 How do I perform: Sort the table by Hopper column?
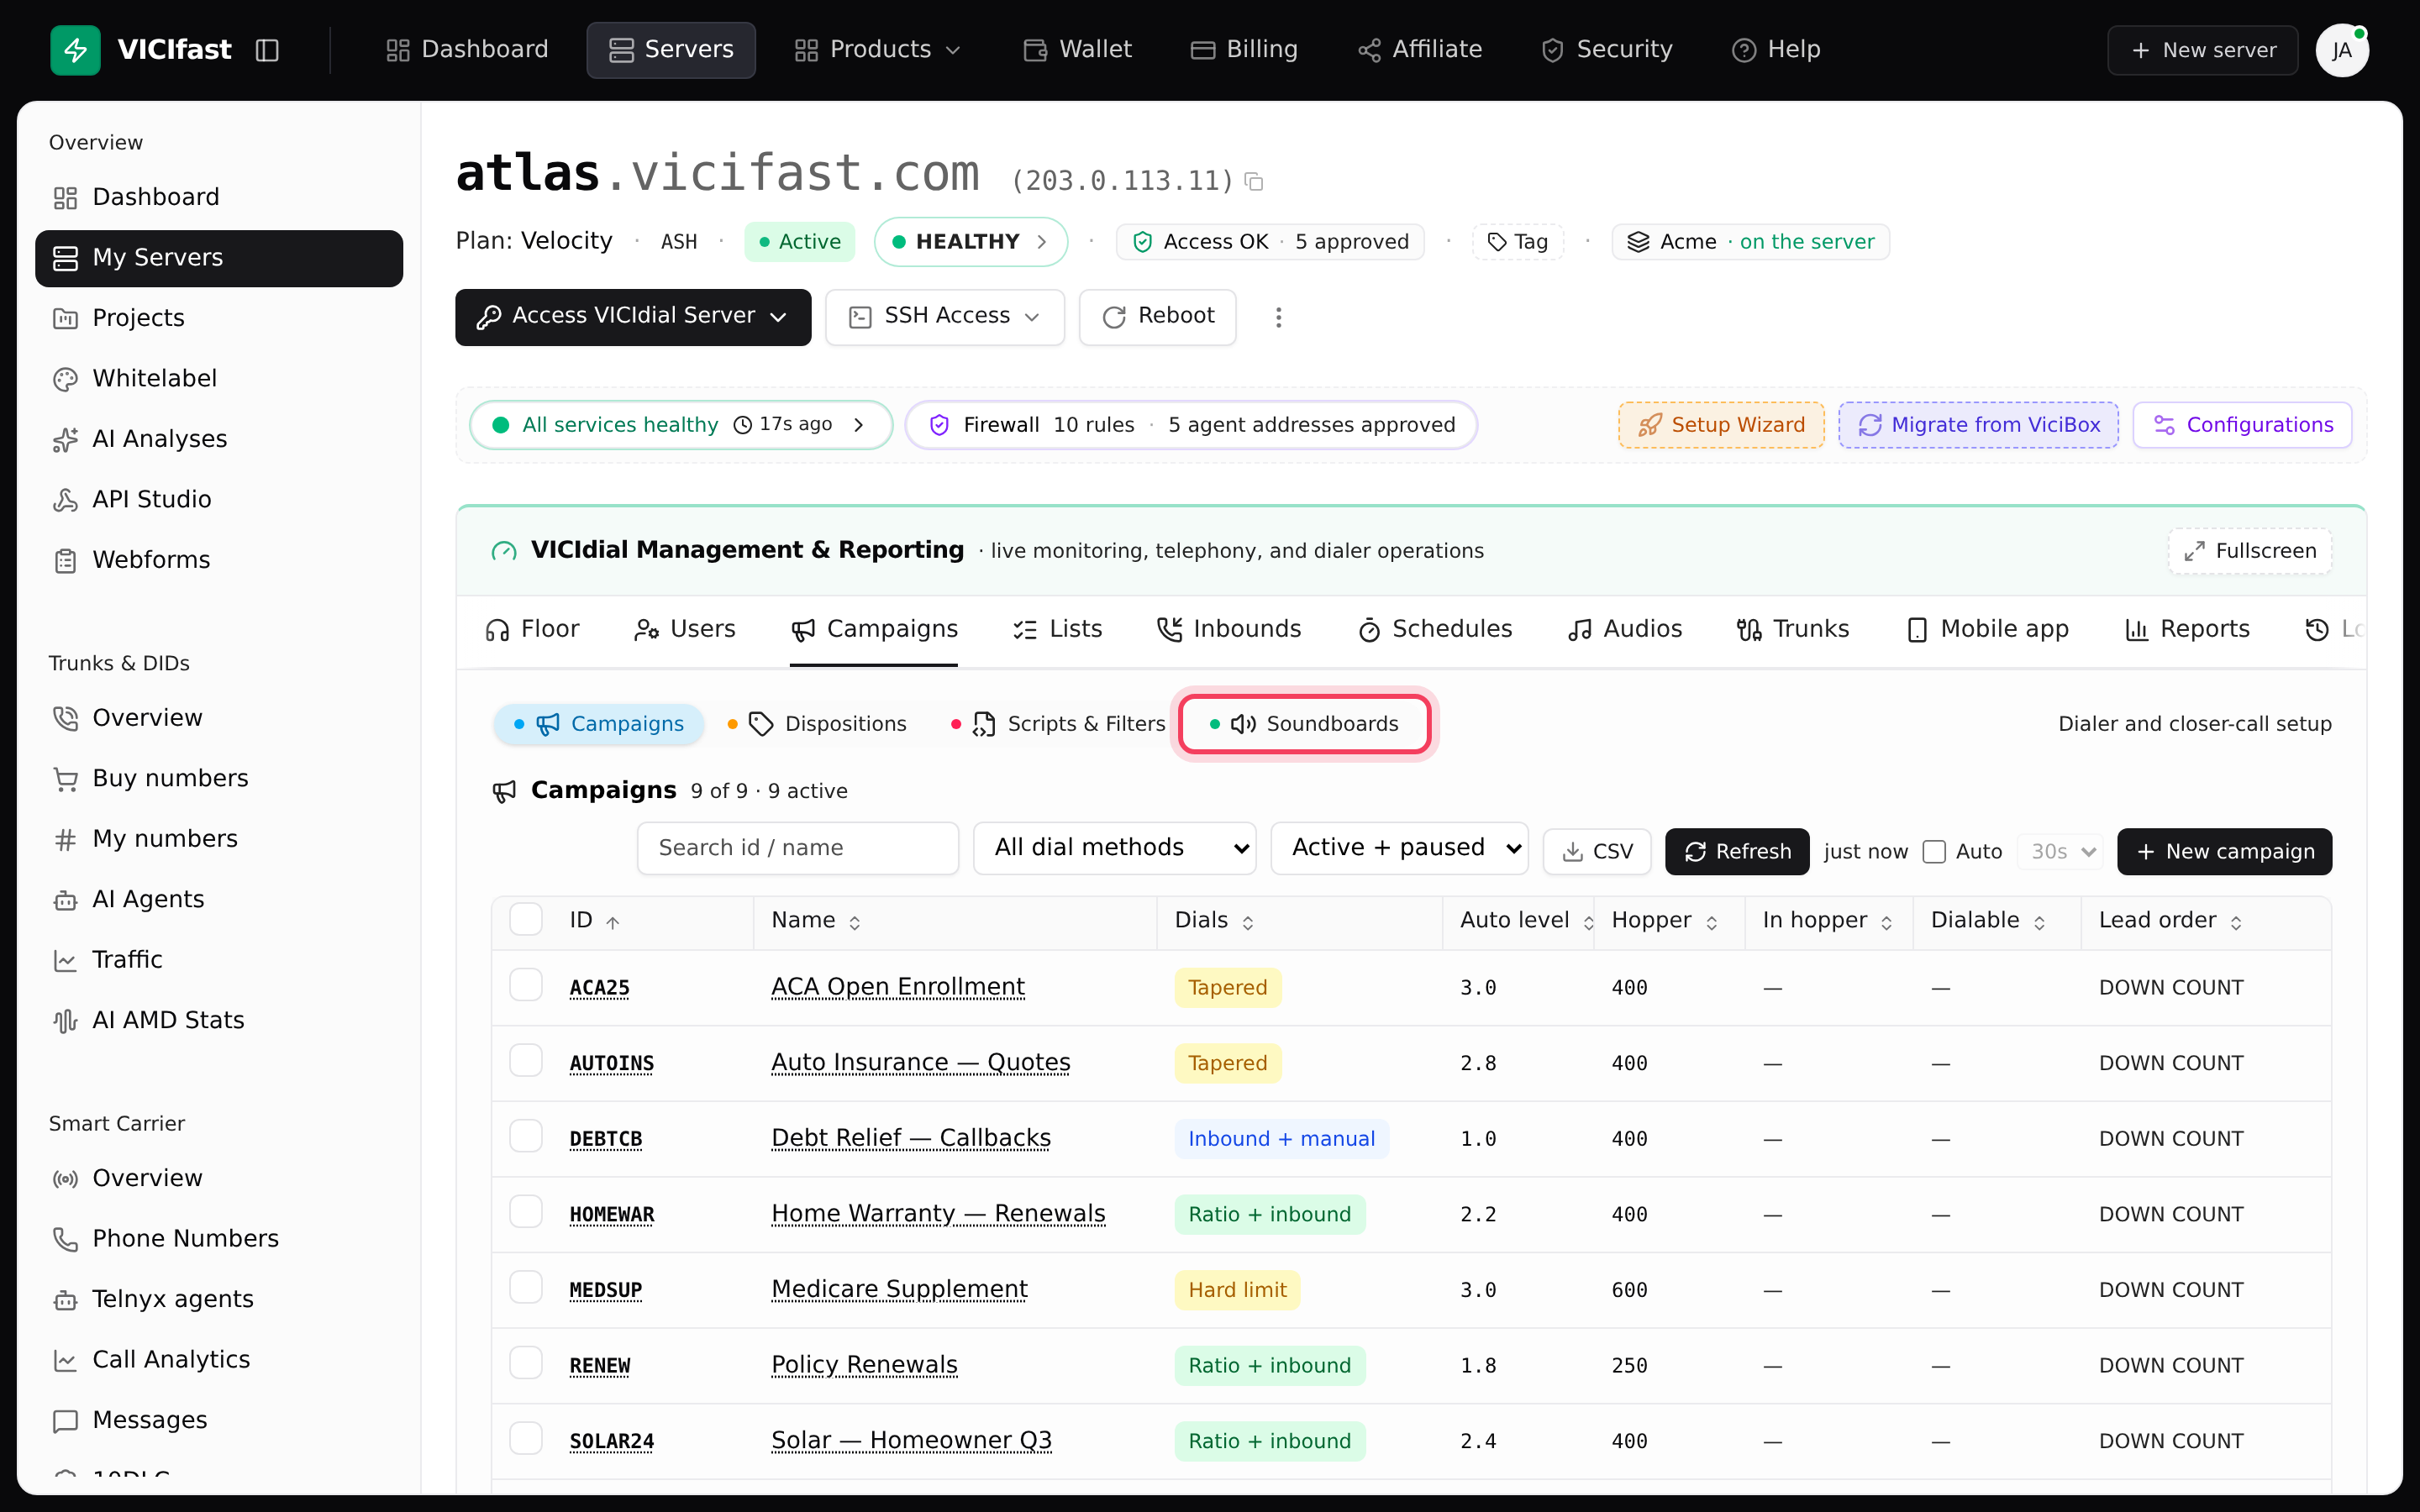(1664, 921)
